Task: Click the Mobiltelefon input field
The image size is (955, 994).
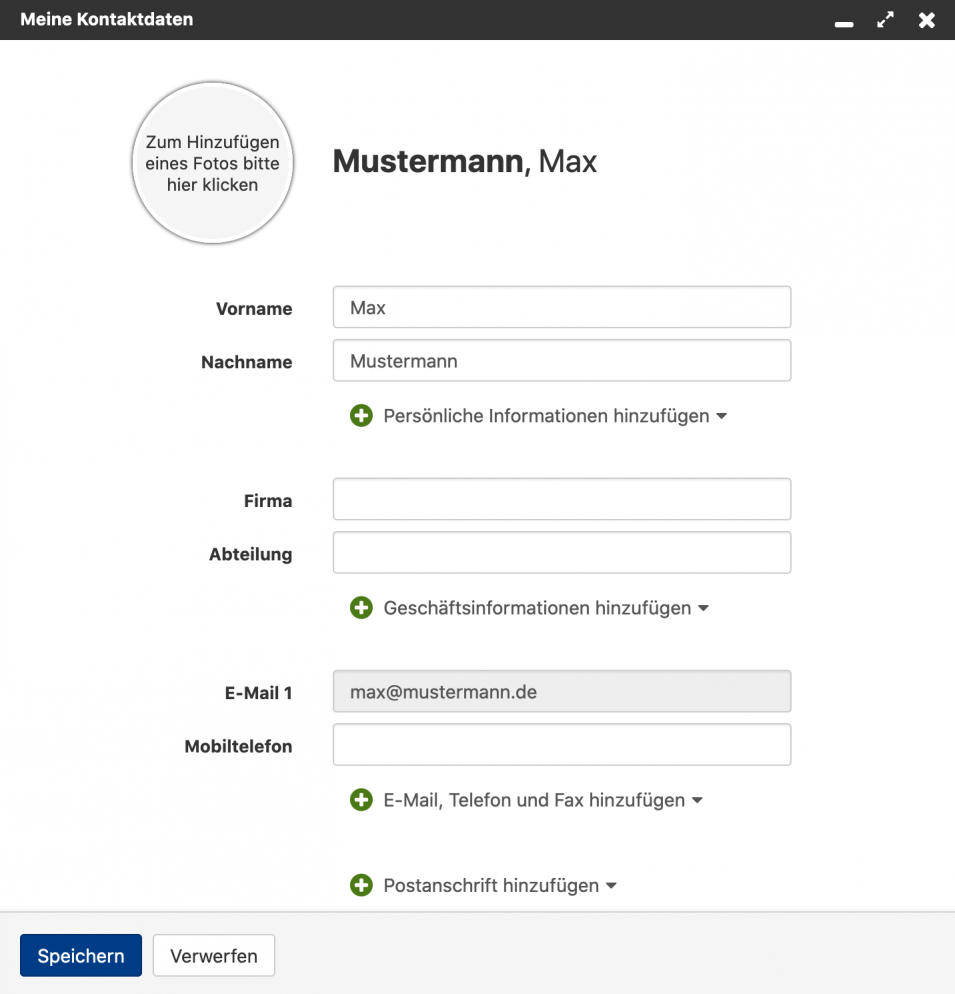Action: (x=561, y=744)
